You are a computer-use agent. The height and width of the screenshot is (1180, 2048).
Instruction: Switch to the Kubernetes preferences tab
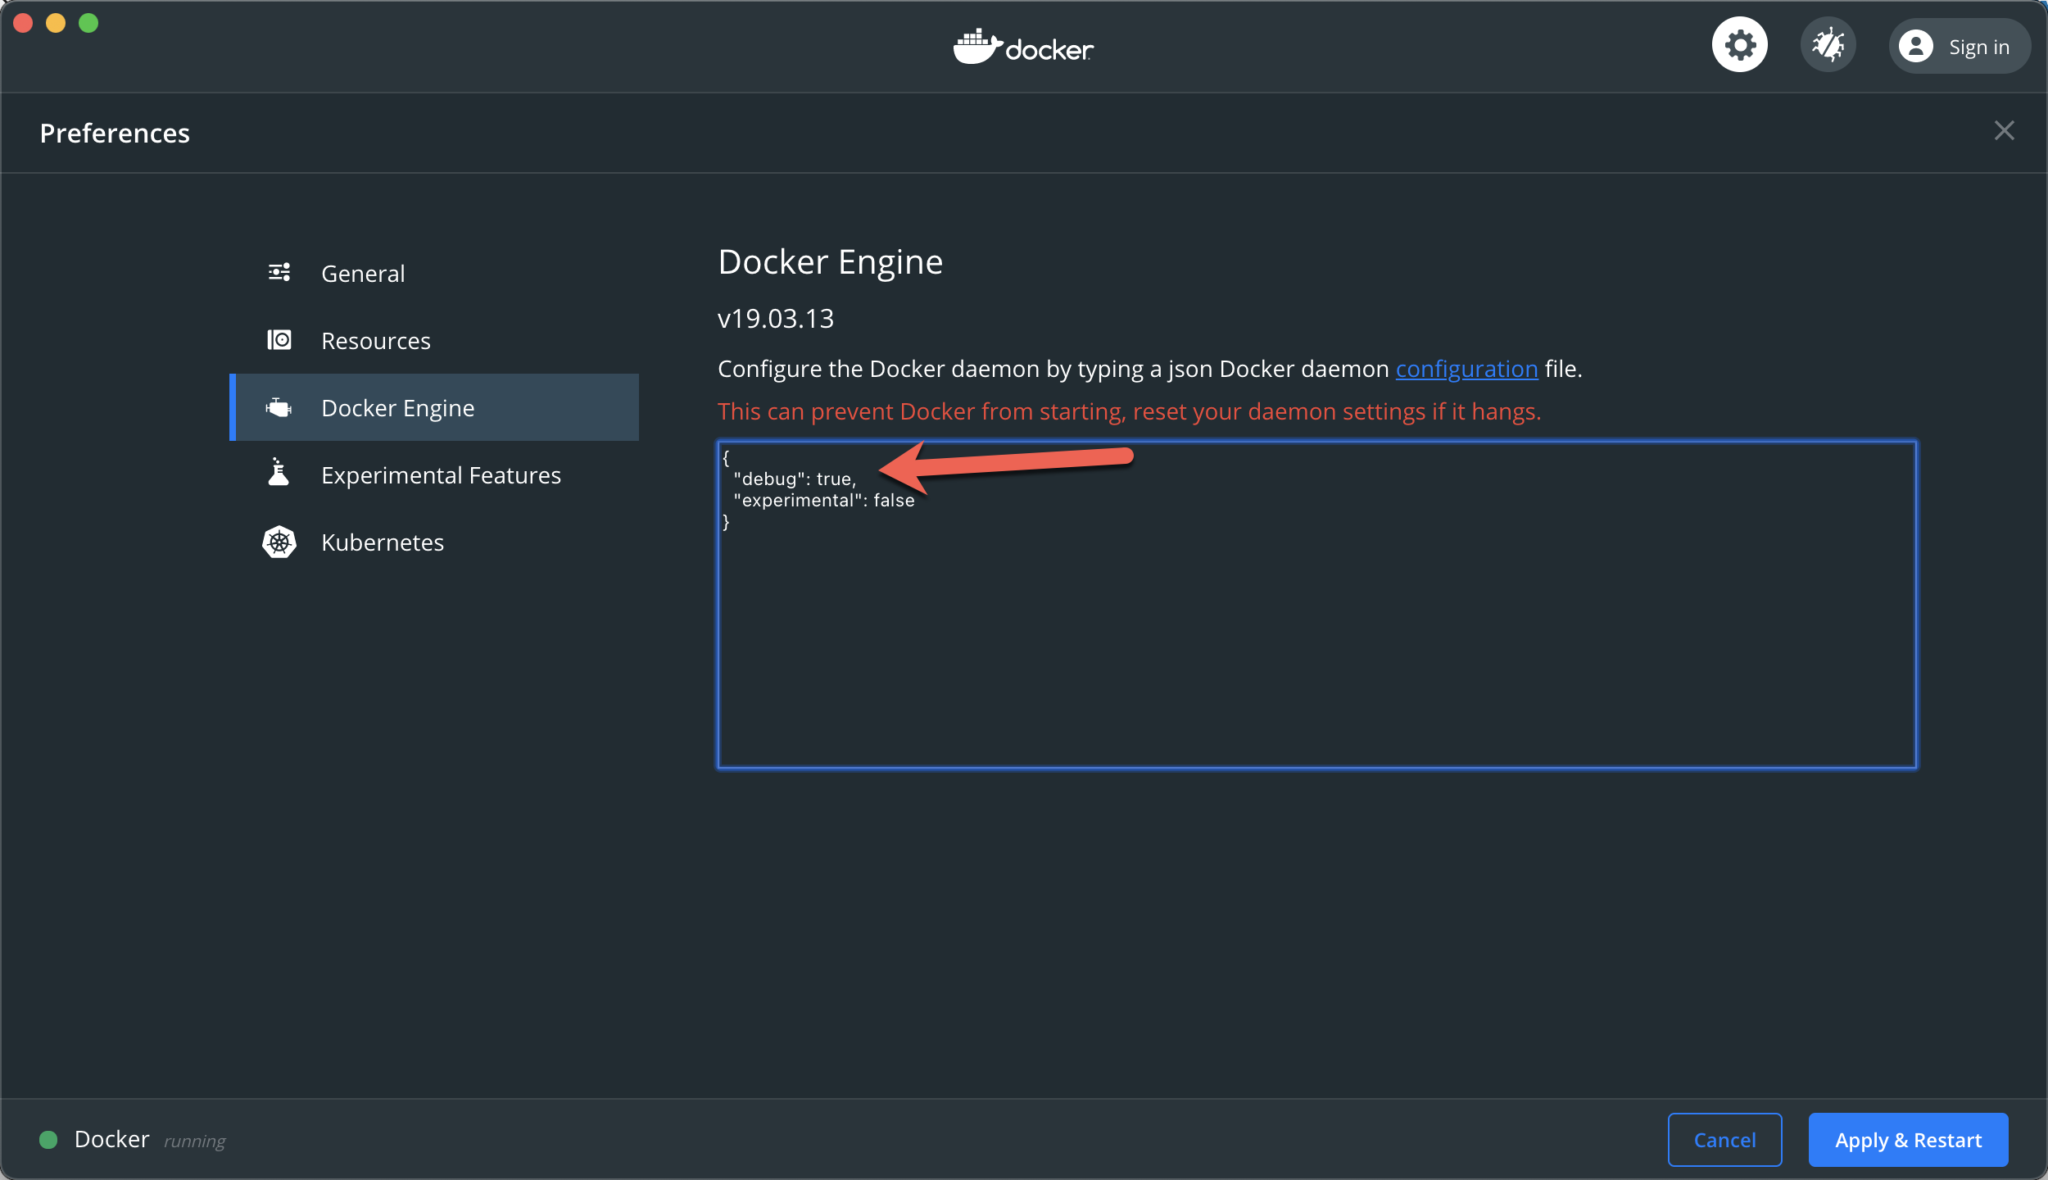click(382, 541)
